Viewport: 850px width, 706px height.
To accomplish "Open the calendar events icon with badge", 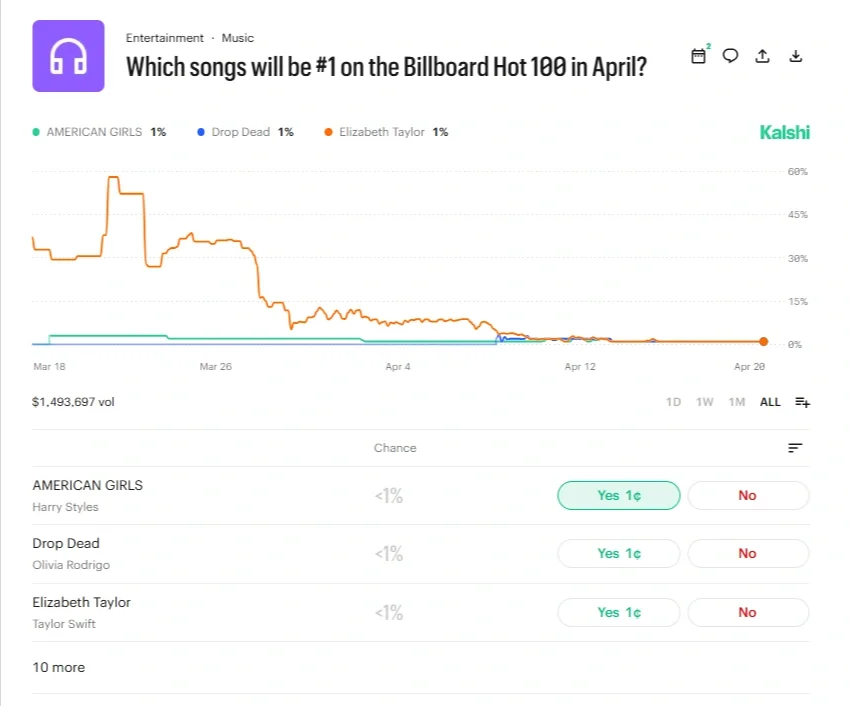I will pyautogui.click(x=698, y=56).
